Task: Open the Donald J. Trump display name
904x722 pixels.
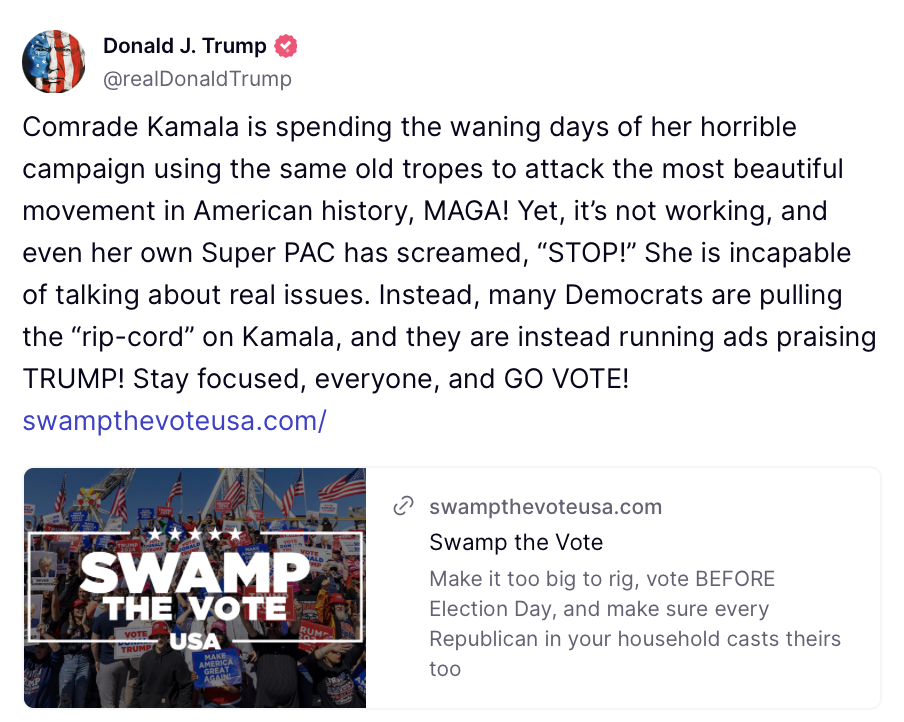Action: click(184, 46)
